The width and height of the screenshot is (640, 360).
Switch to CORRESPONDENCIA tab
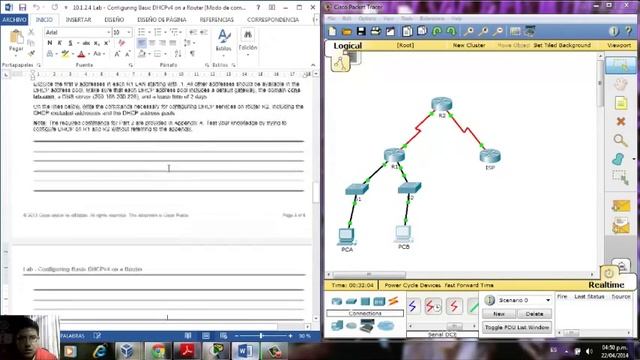point(273,20)
